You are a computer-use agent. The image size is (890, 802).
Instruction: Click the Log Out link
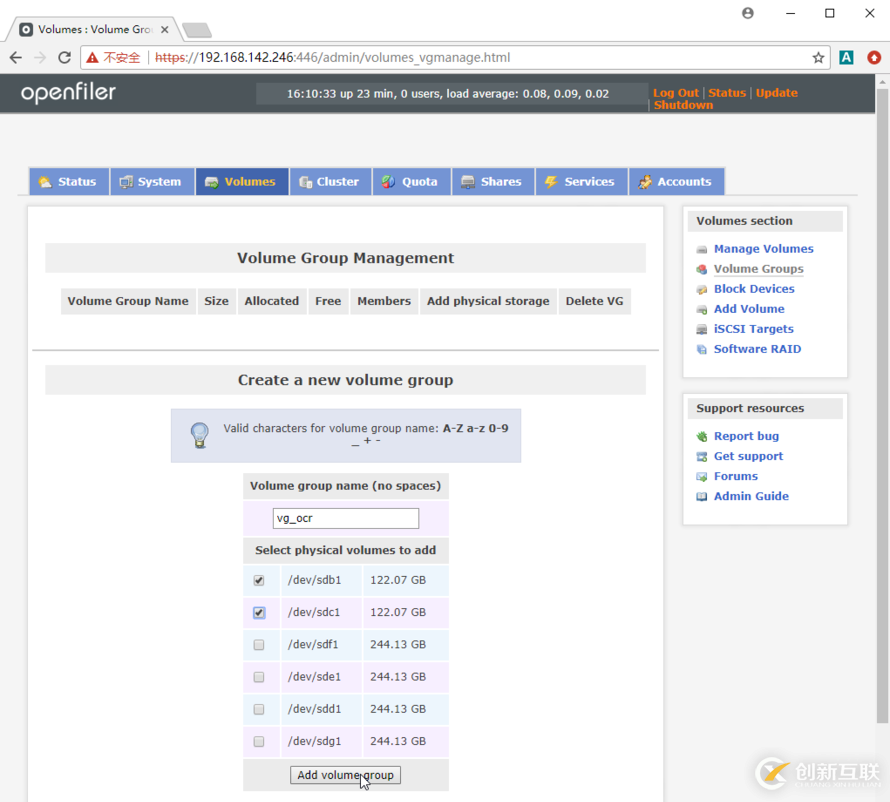(676, 93)
